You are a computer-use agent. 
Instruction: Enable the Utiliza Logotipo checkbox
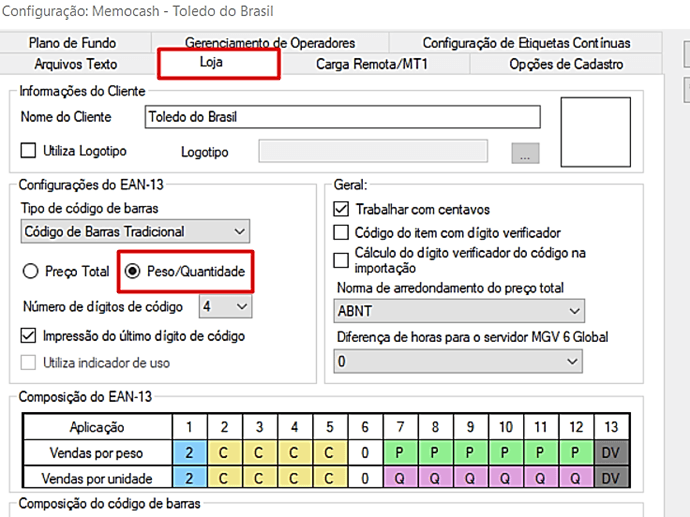point(29,151)
